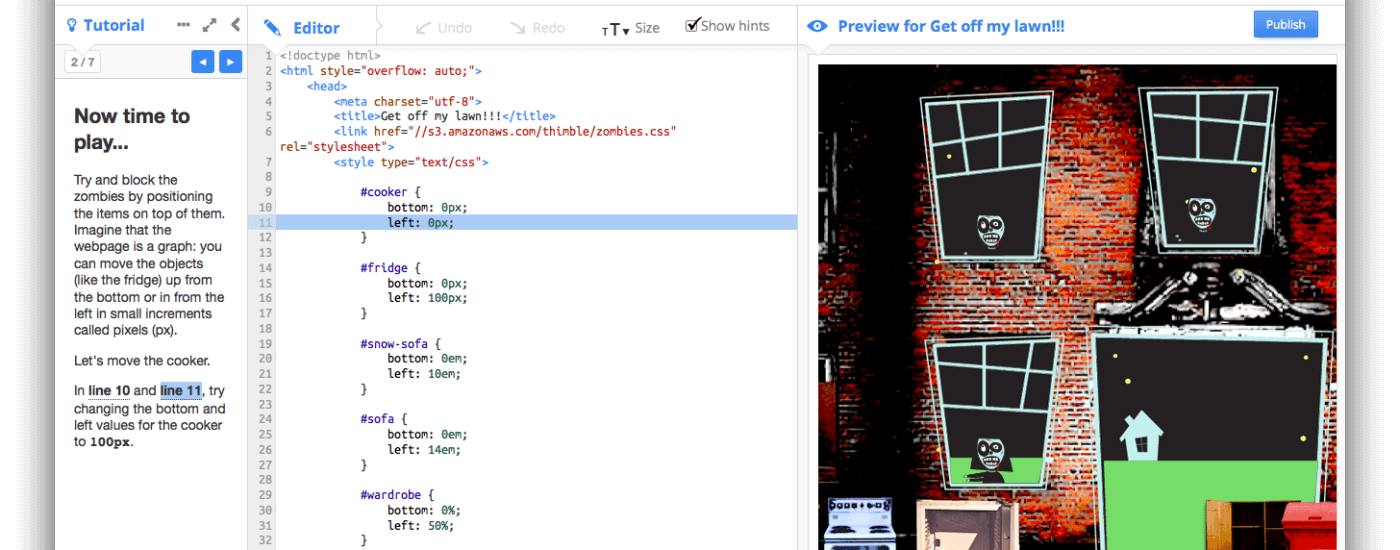Click the red sofa object in preview
This screenshot has height=550, width=1400.
[x=1309, y=526]
